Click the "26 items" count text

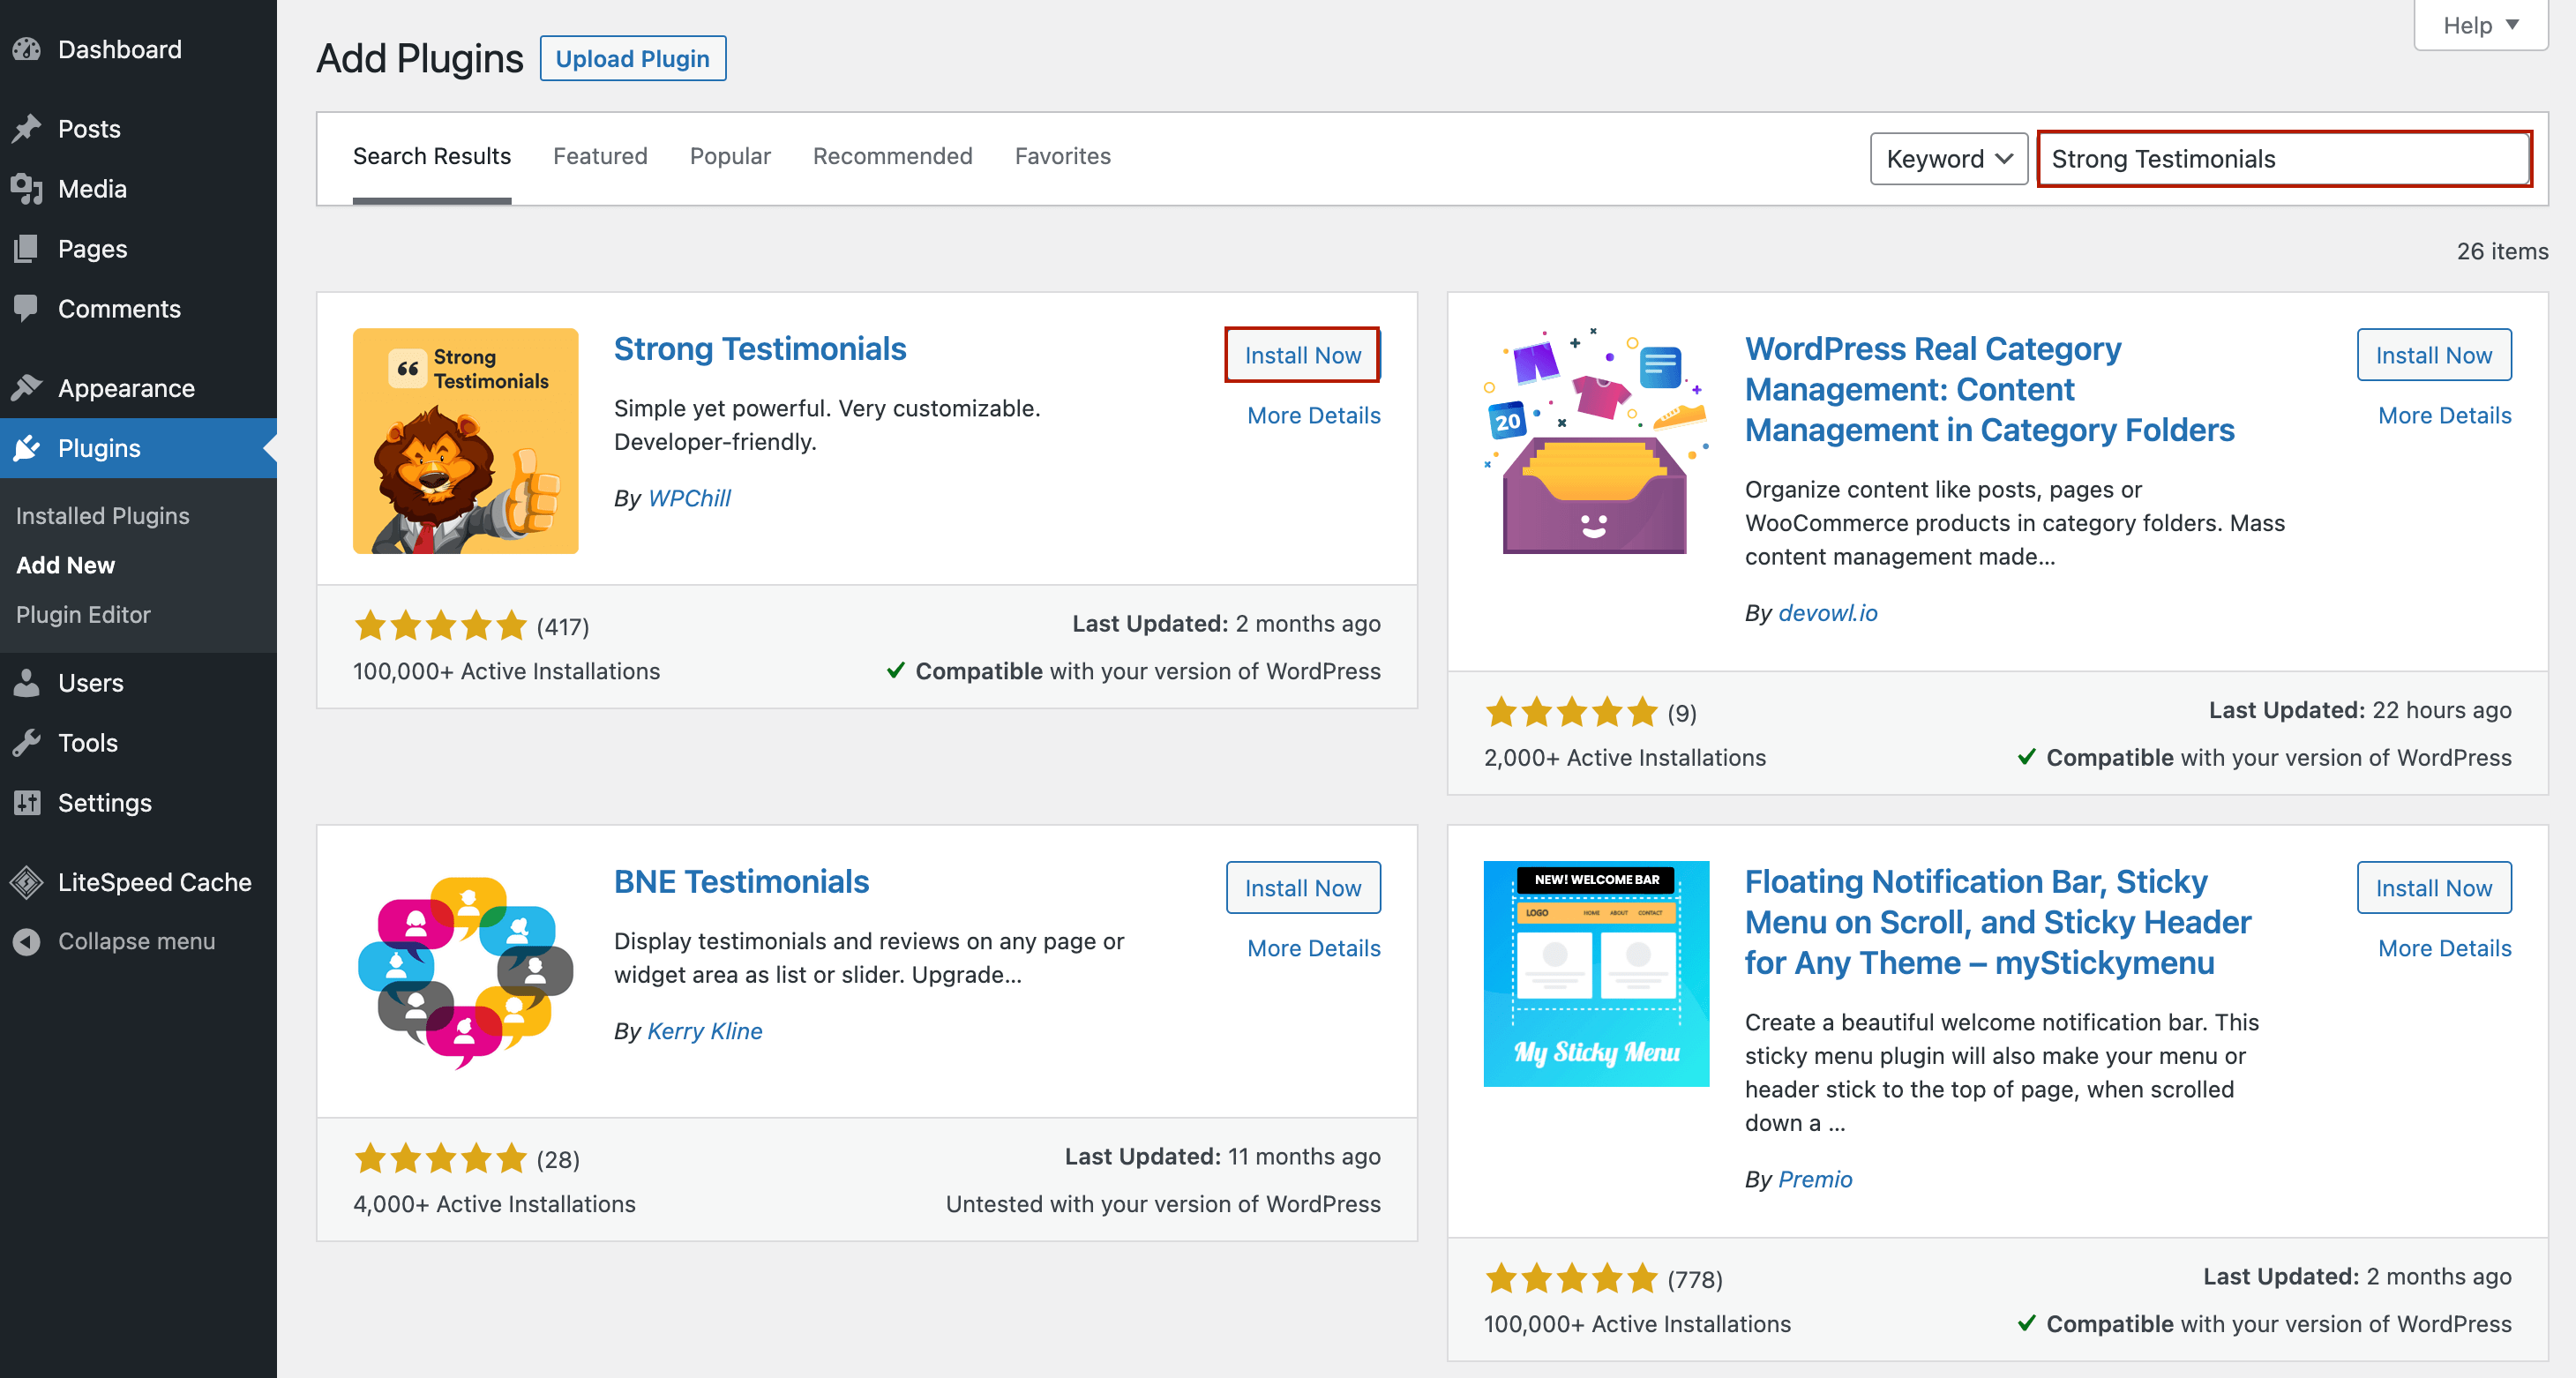(2502, 251)
